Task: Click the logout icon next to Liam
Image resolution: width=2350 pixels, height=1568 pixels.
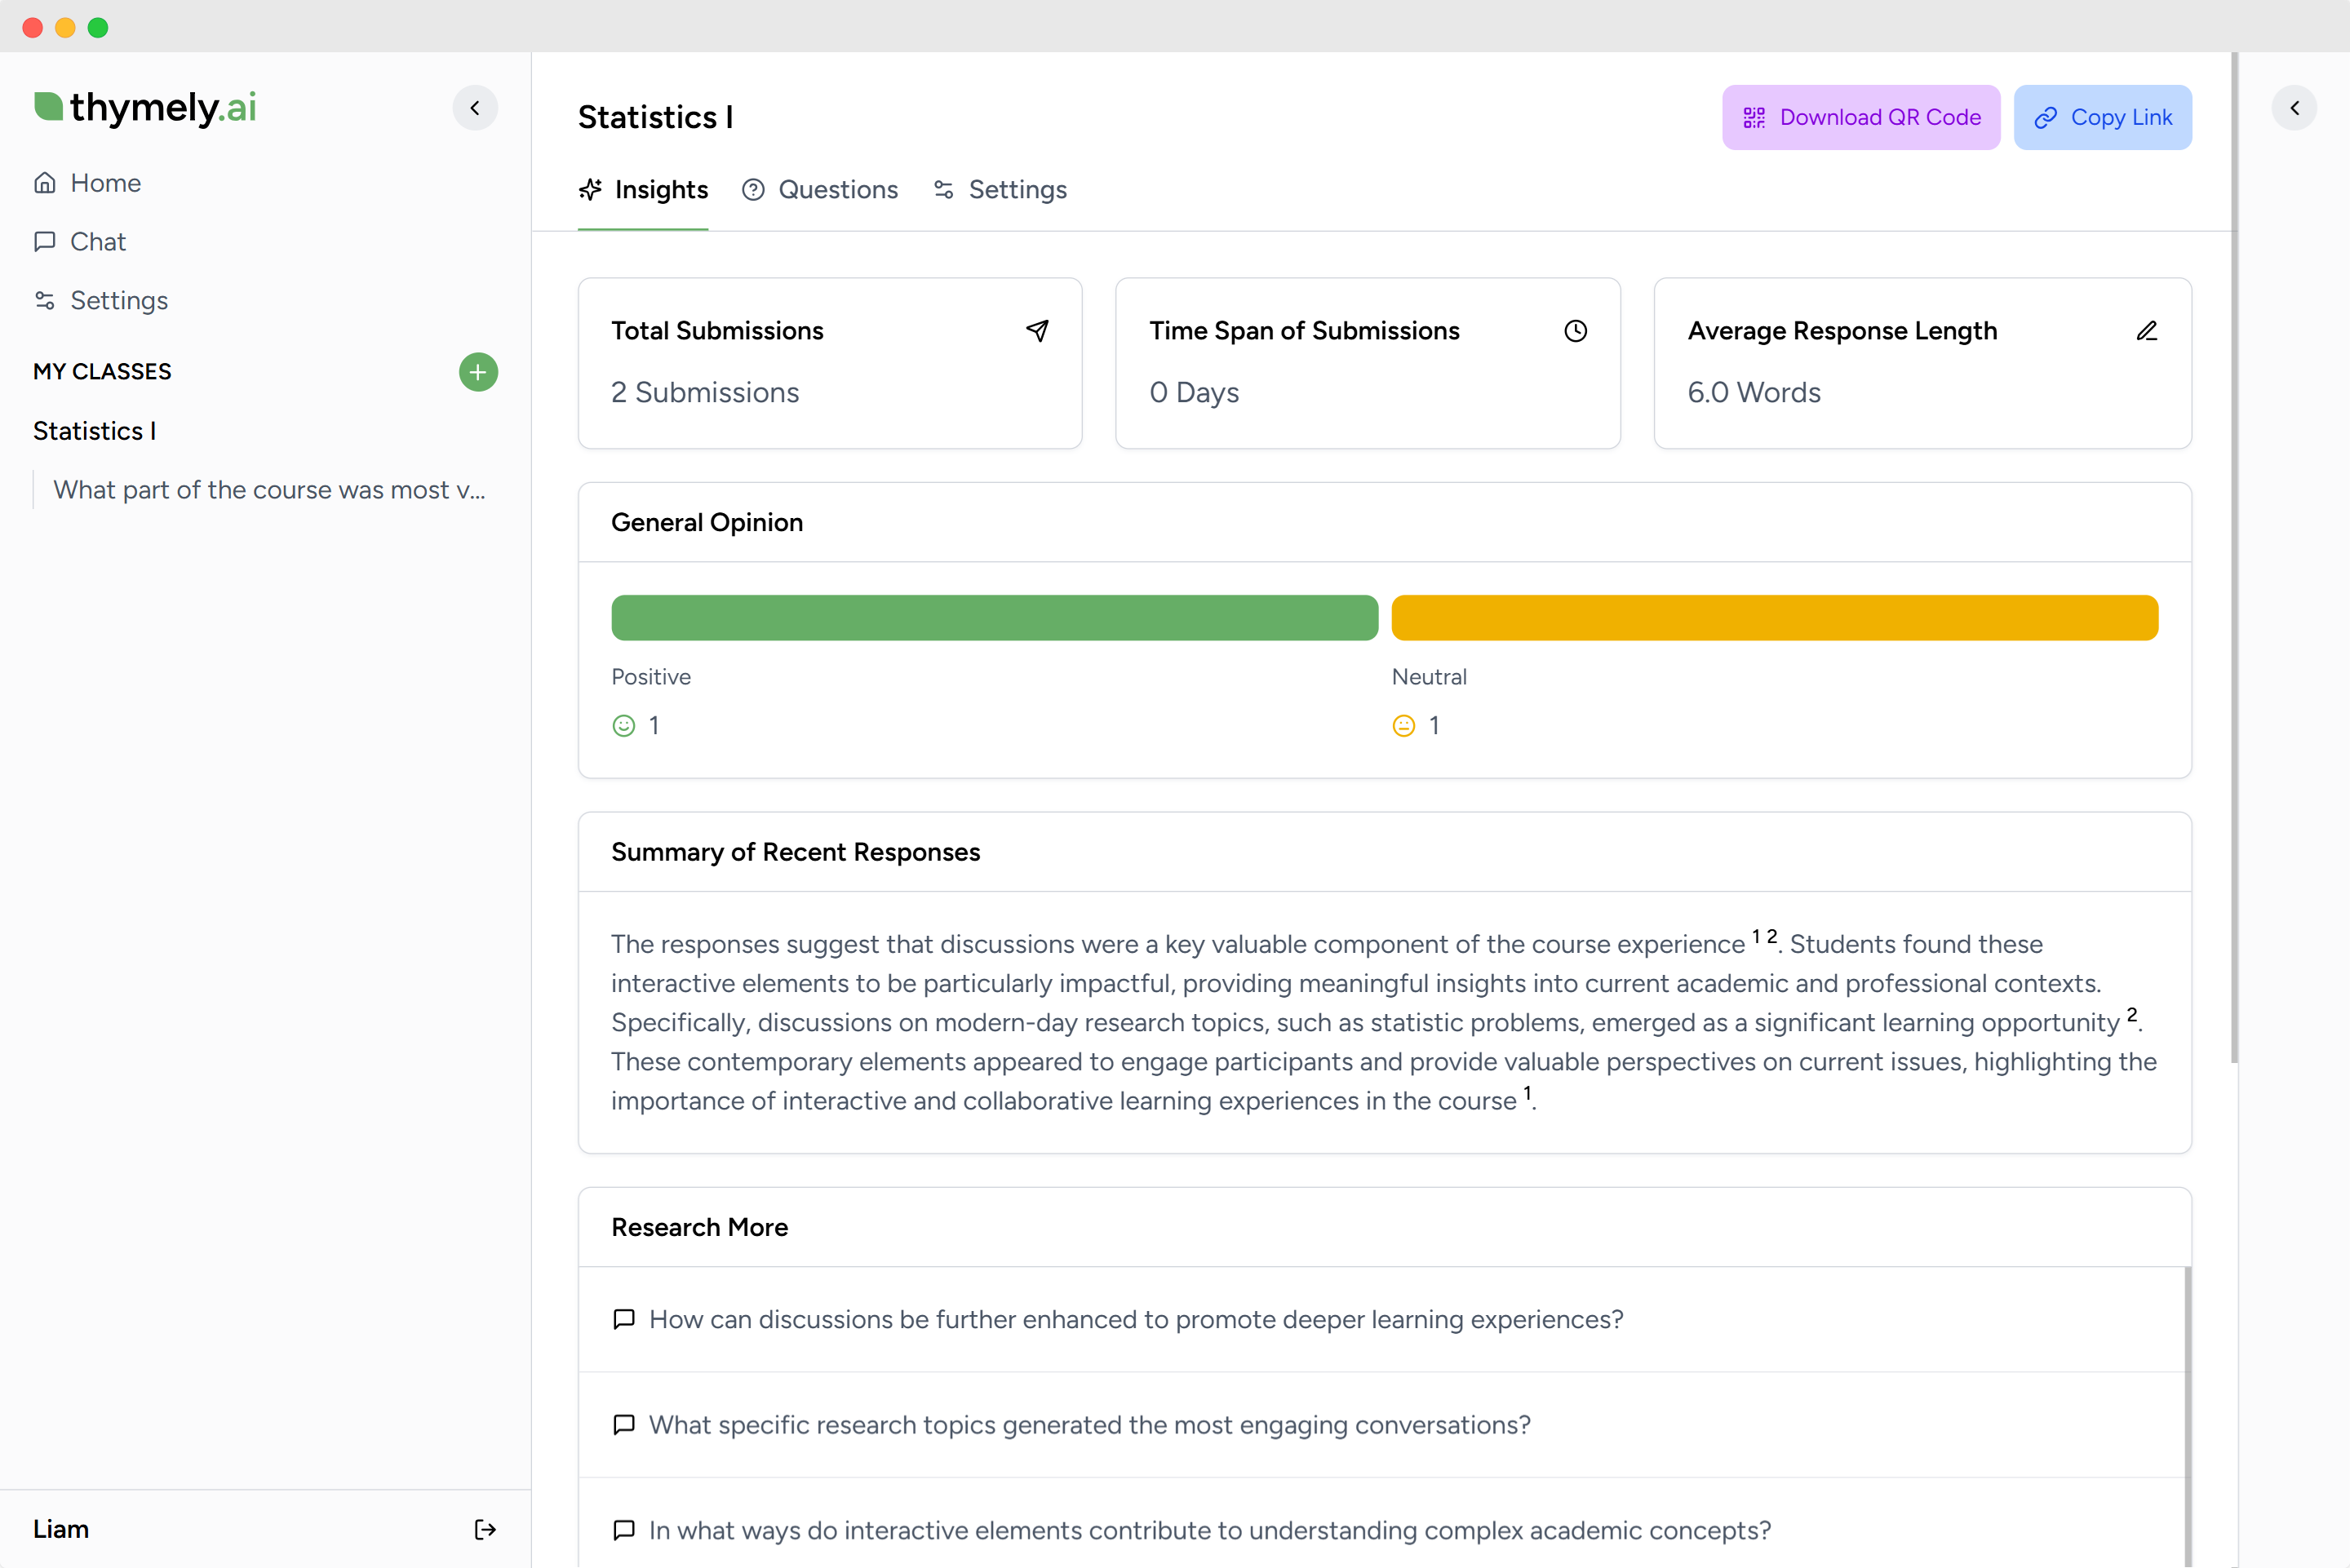Action: click(x=485, y=1529)
